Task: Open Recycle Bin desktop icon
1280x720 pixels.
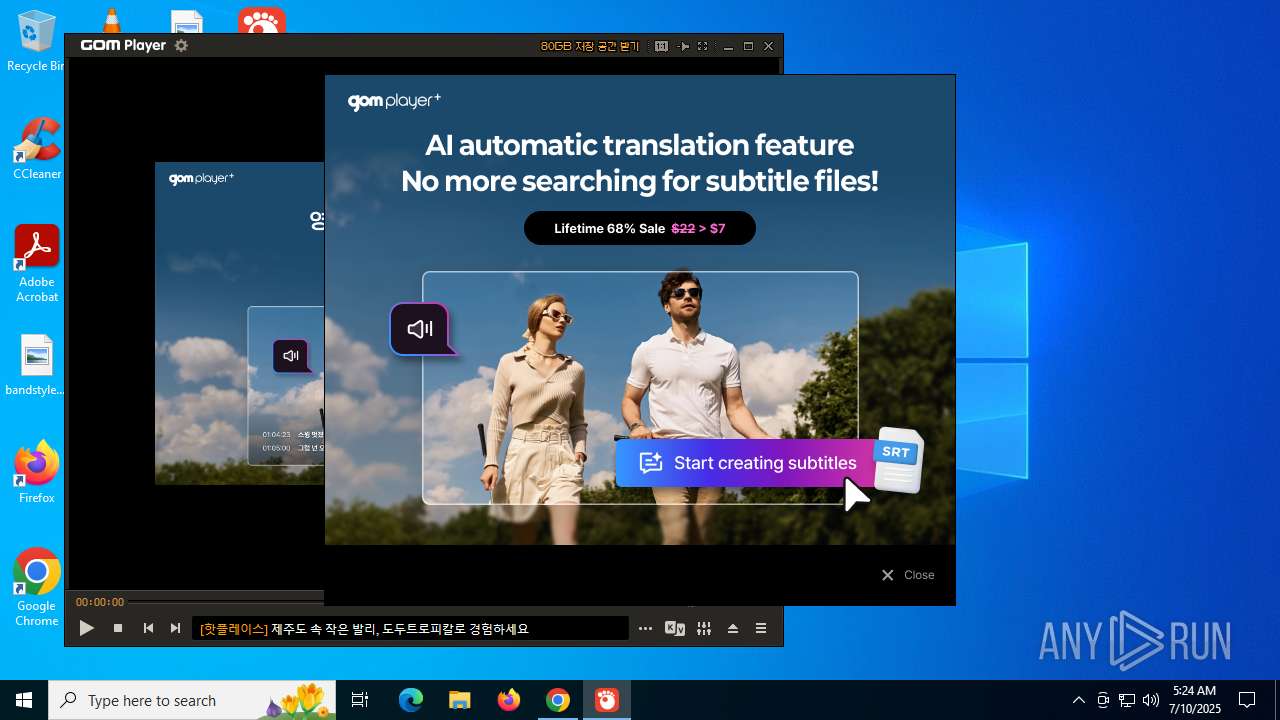Action: 36,42
